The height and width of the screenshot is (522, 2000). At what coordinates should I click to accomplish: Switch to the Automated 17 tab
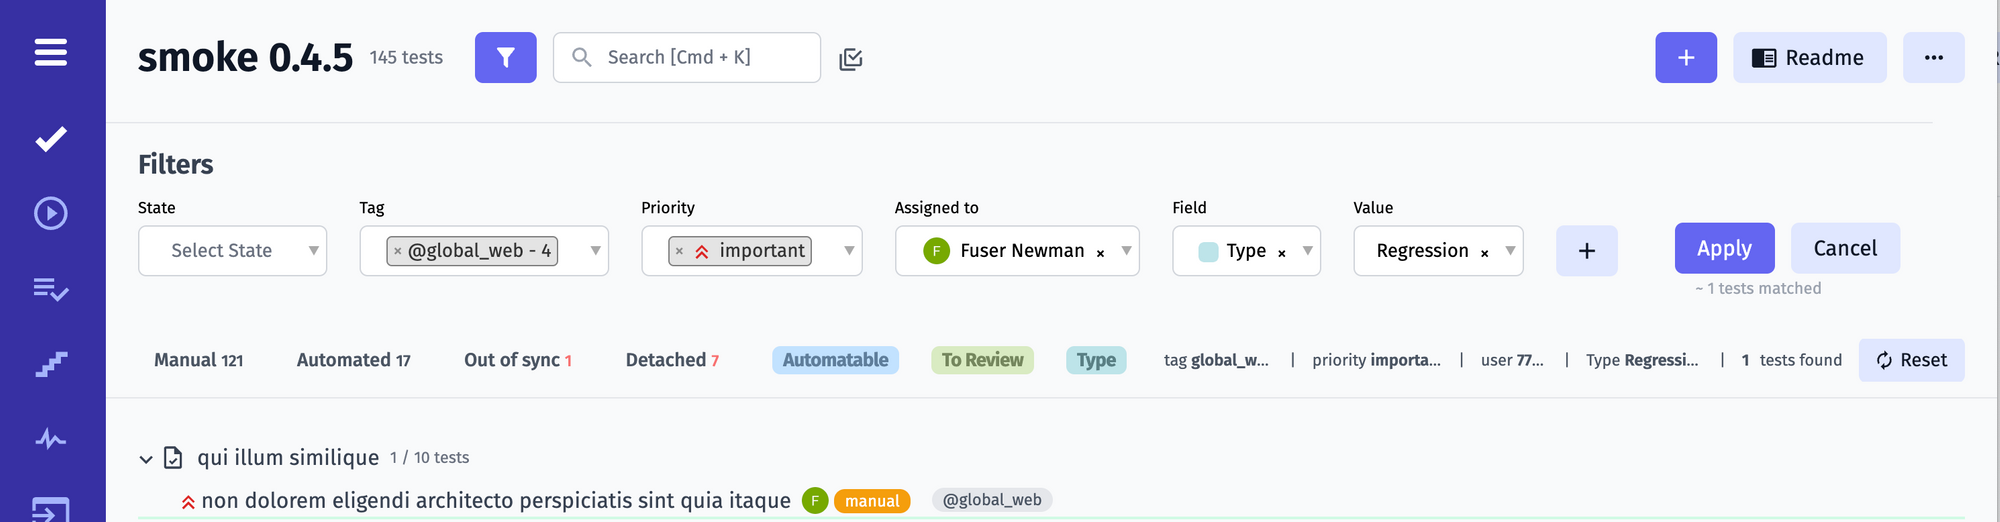353,360
